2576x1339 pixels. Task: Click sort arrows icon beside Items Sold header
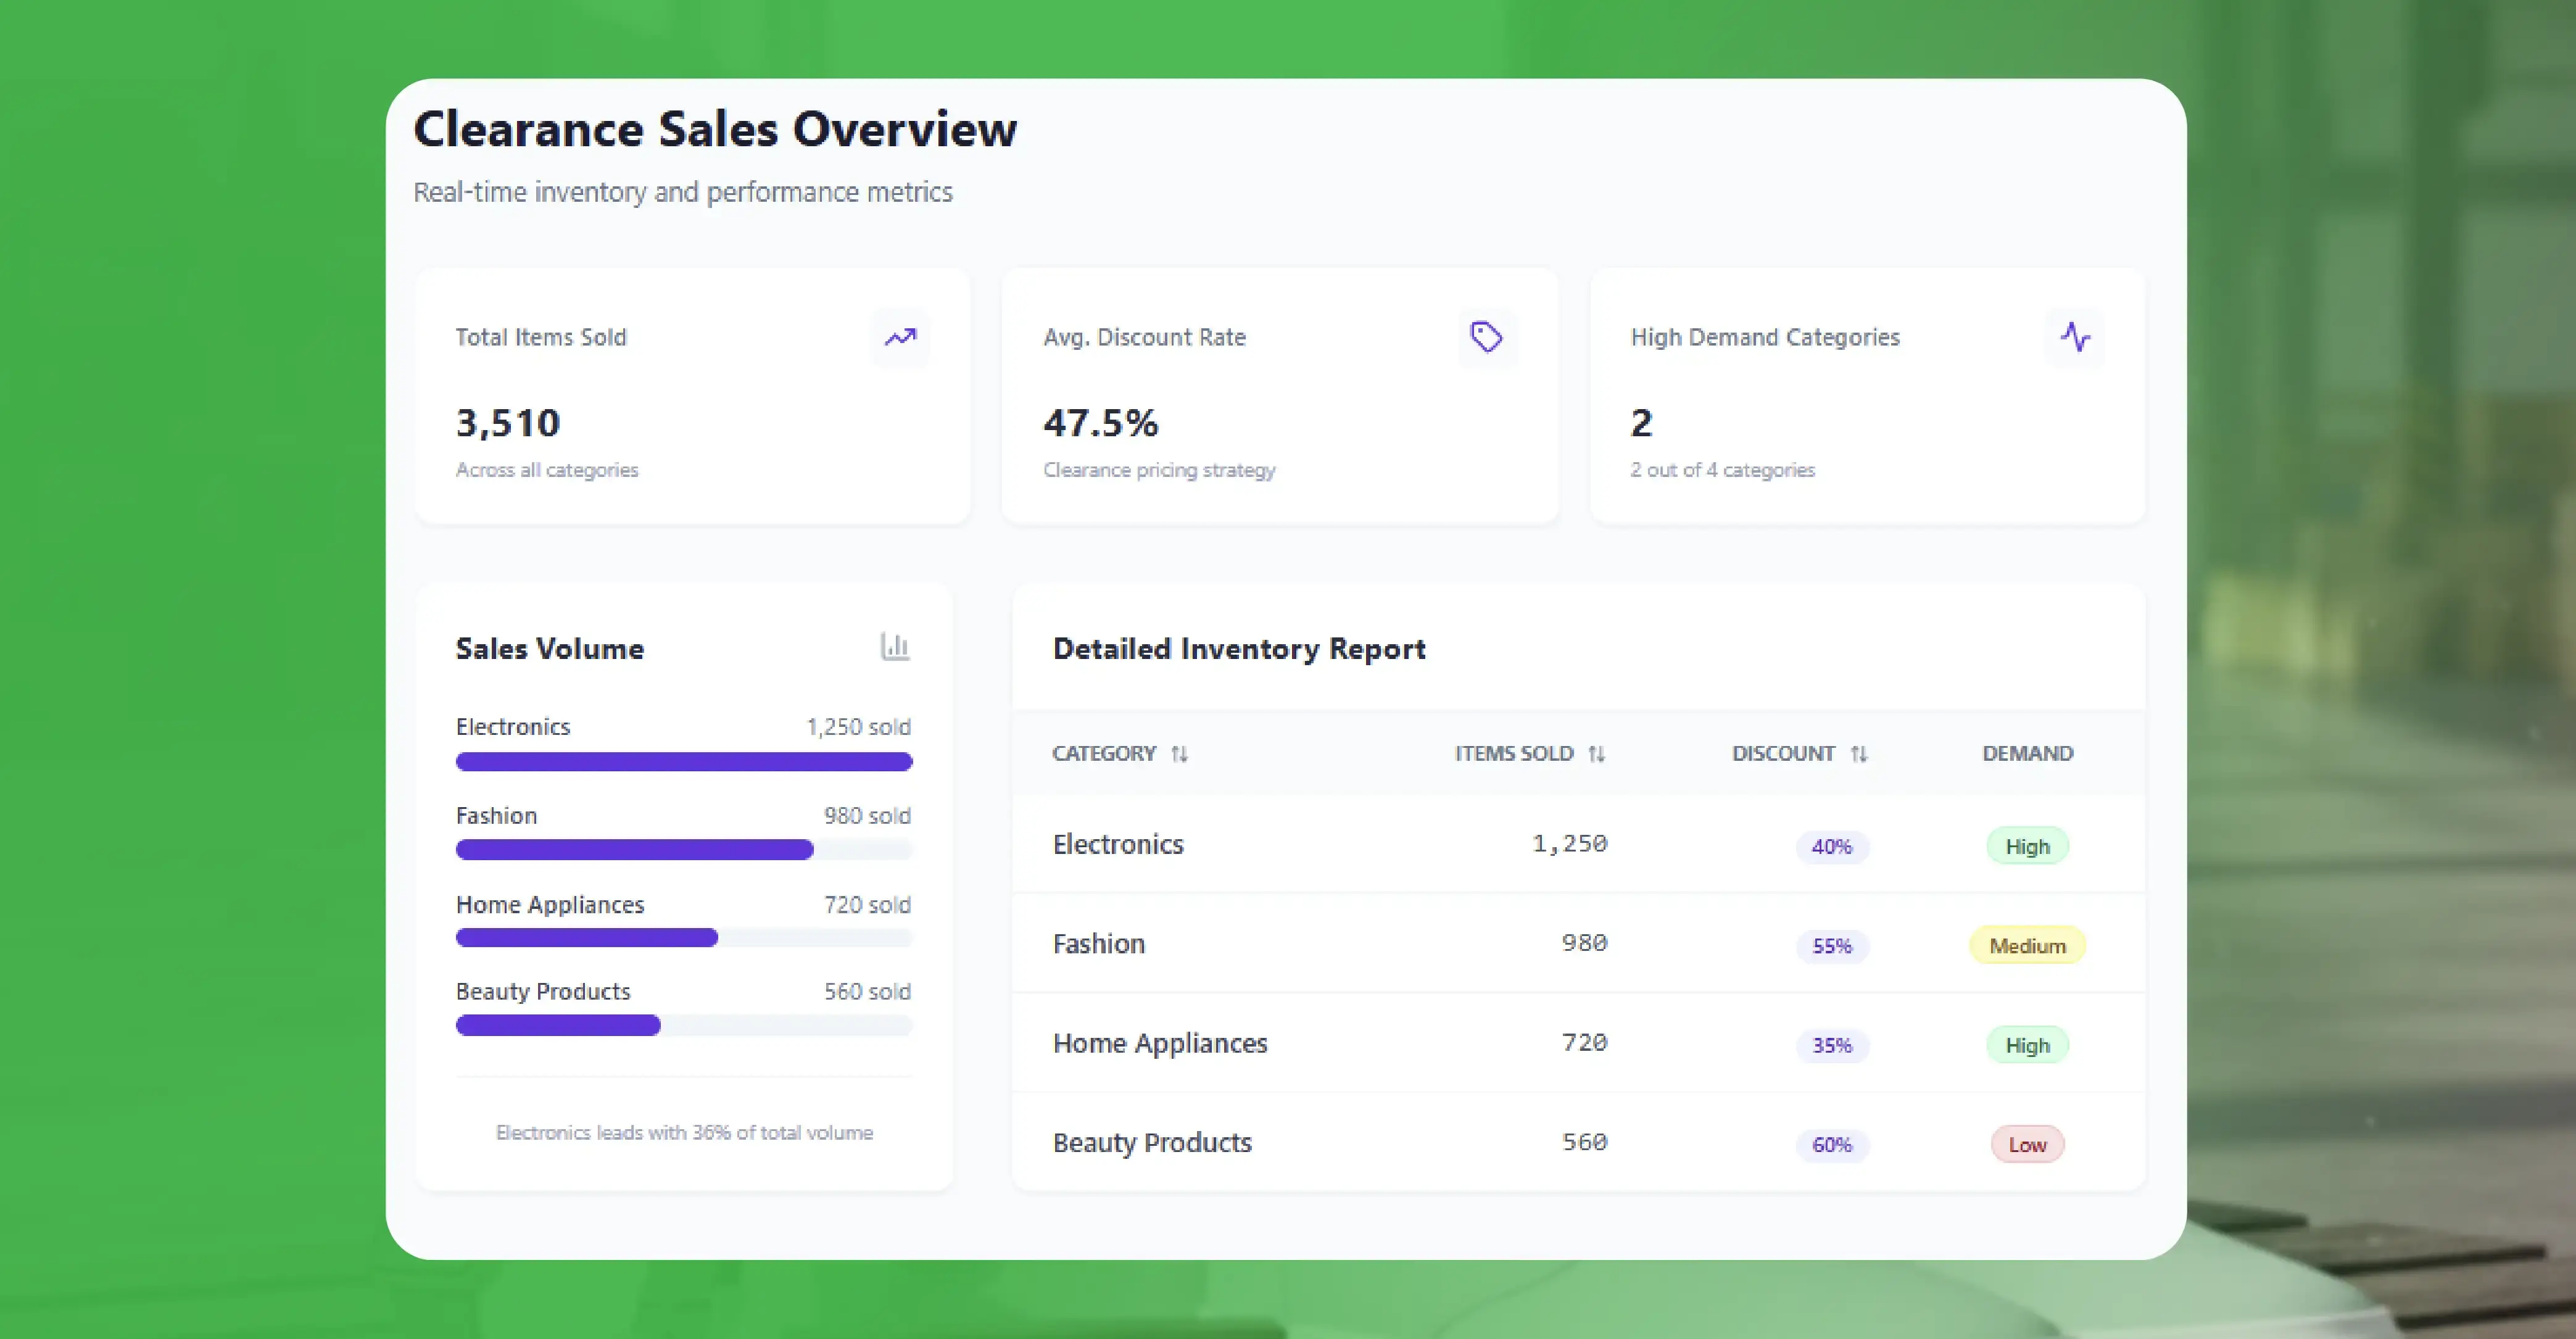pos(1596,754)
